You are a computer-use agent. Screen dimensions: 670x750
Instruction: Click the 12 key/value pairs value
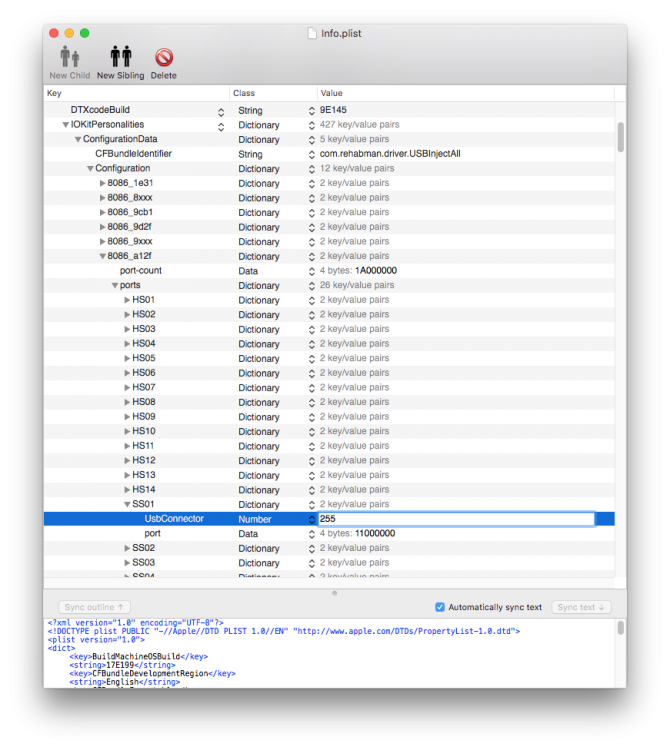[357, 168]
